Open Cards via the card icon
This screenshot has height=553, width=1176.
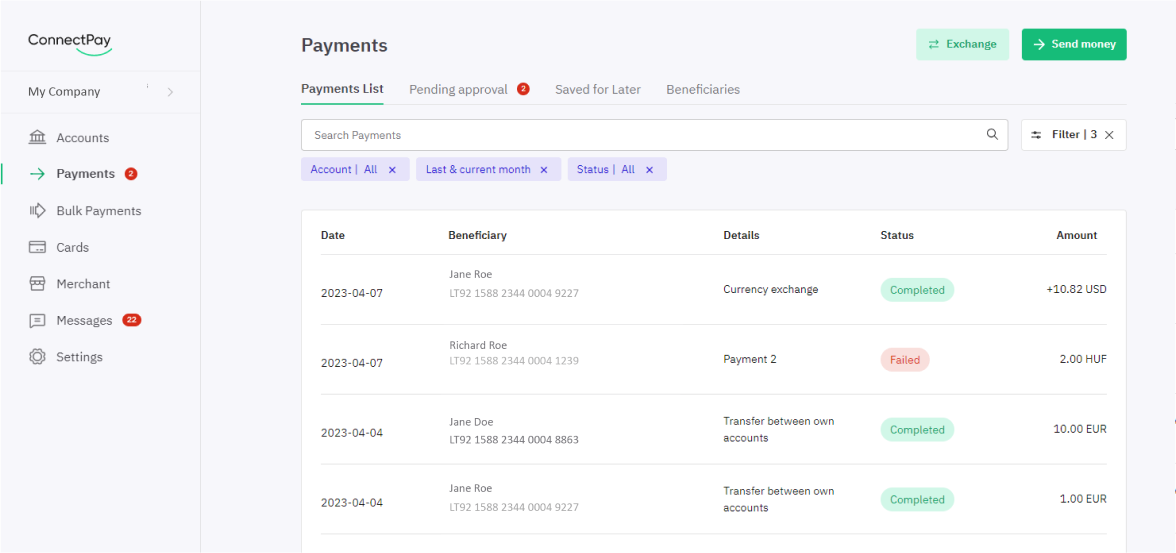38,247
